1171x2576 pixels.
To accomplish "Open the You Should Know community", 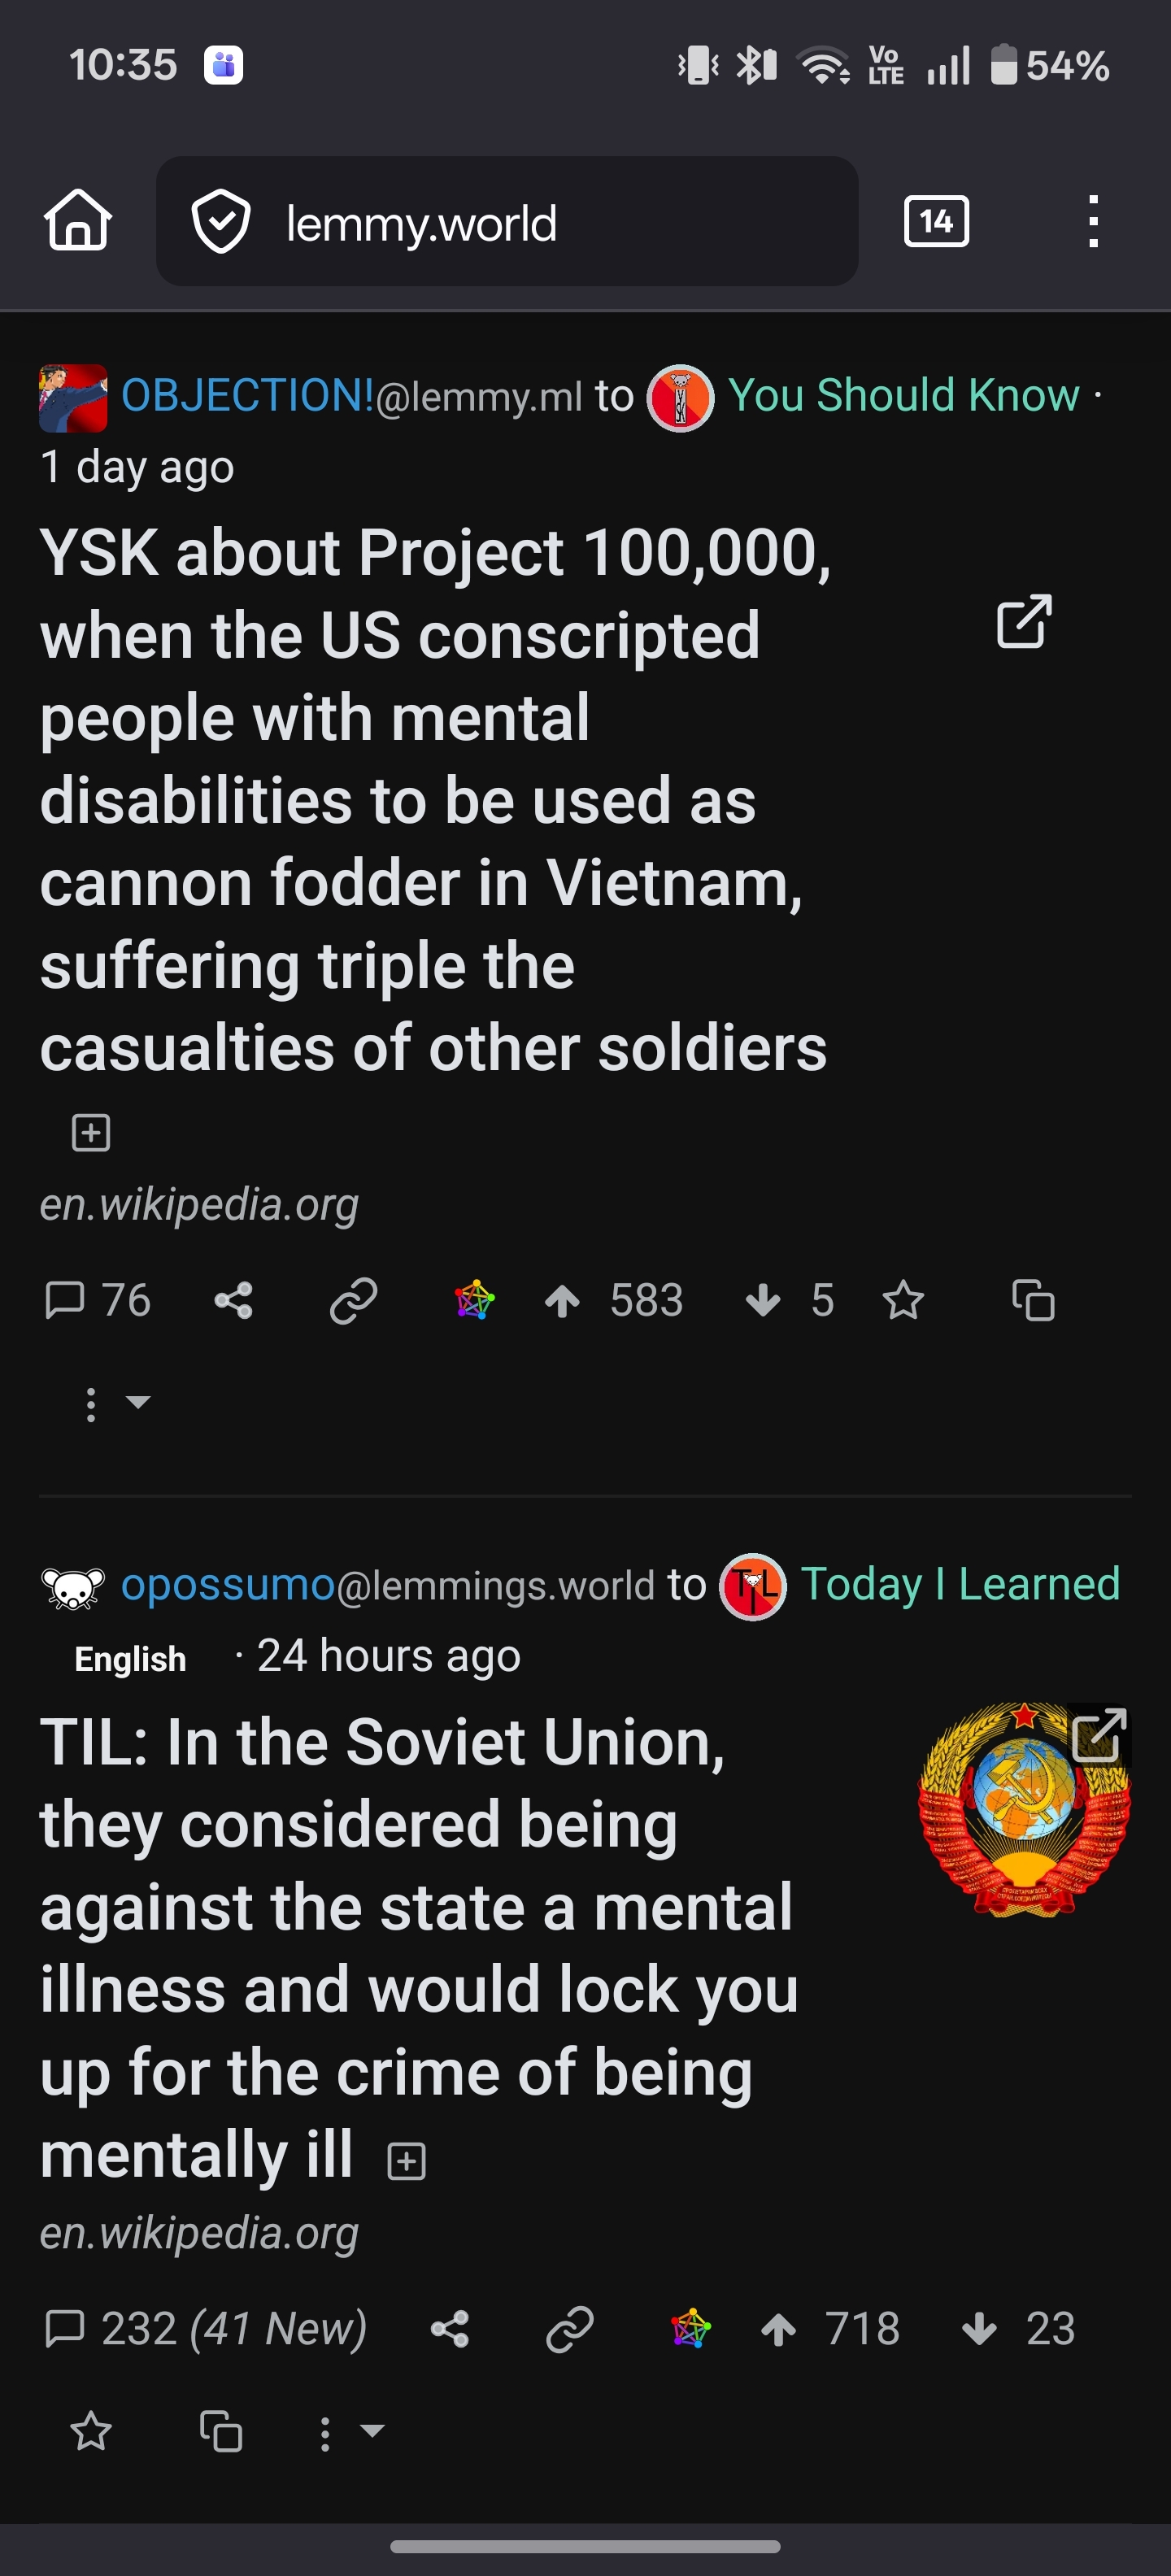I will (x=903, y=395).
